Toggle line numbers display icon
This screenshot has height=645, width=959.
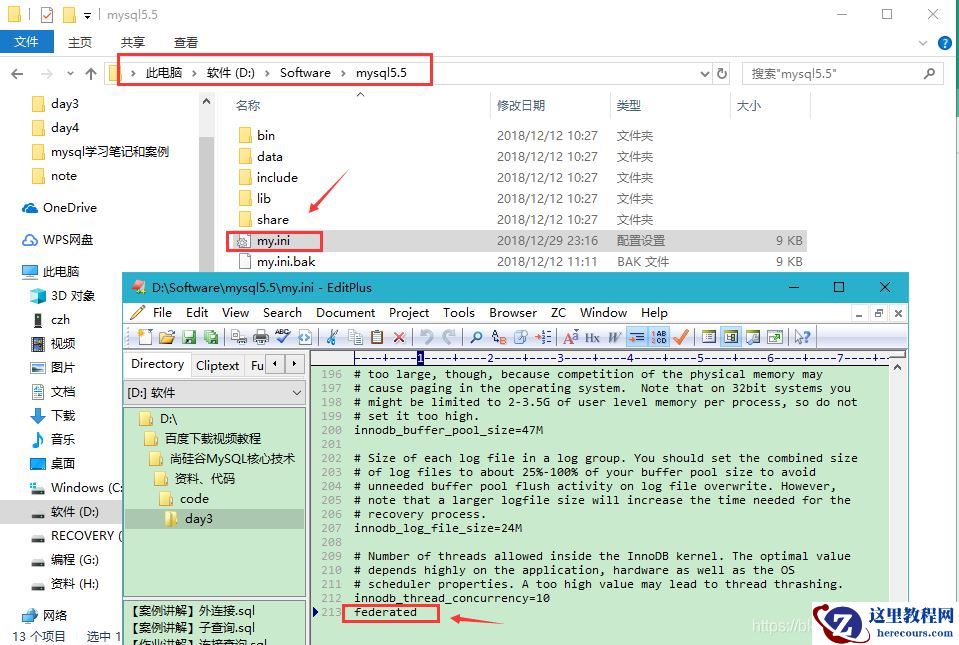pos(660,337)
